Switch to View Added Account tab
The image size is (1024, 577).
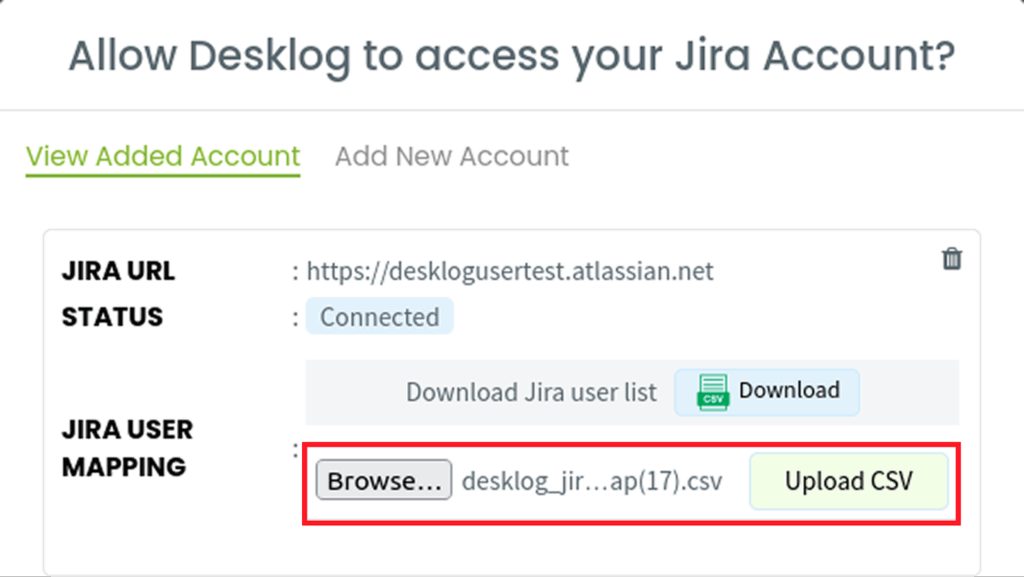pyautogui.click(x=163, y=157)
